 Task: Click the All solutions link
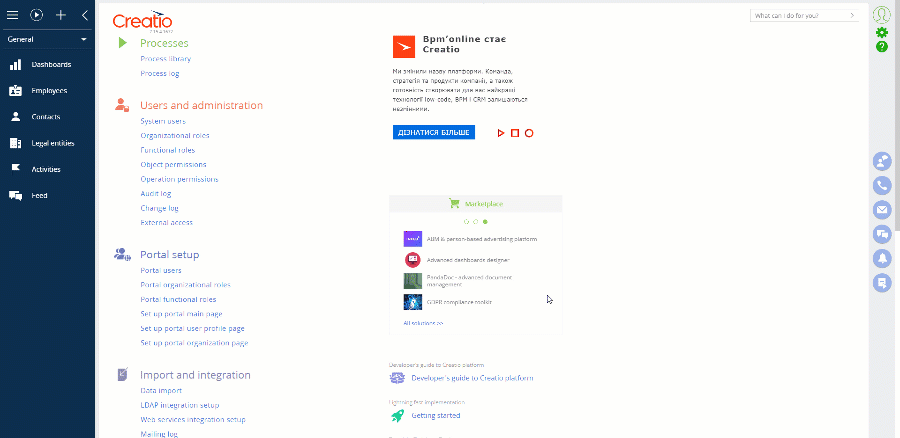coord(423,323)
